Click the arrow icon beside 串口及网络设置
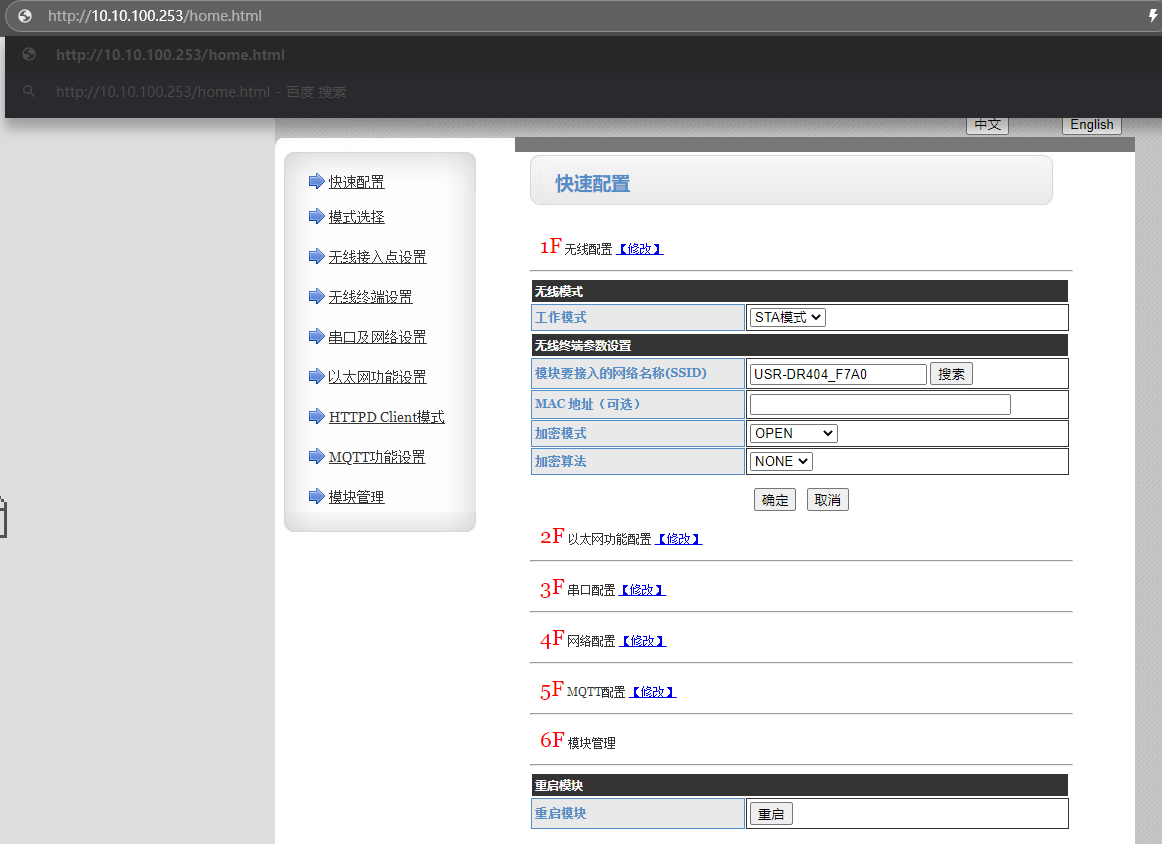Screen dimensions: 1162x844 [317, 336]
